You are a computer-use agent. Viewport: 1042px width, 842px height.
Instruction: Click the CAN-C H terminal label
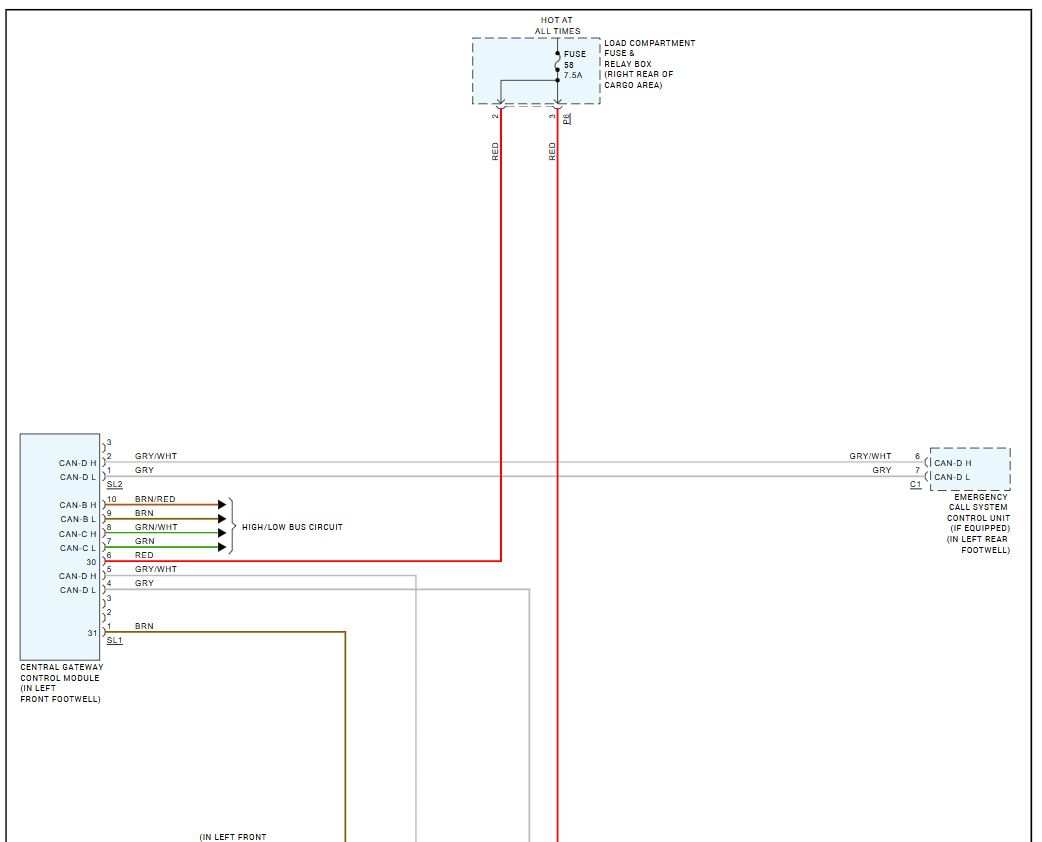coord(78,534)
